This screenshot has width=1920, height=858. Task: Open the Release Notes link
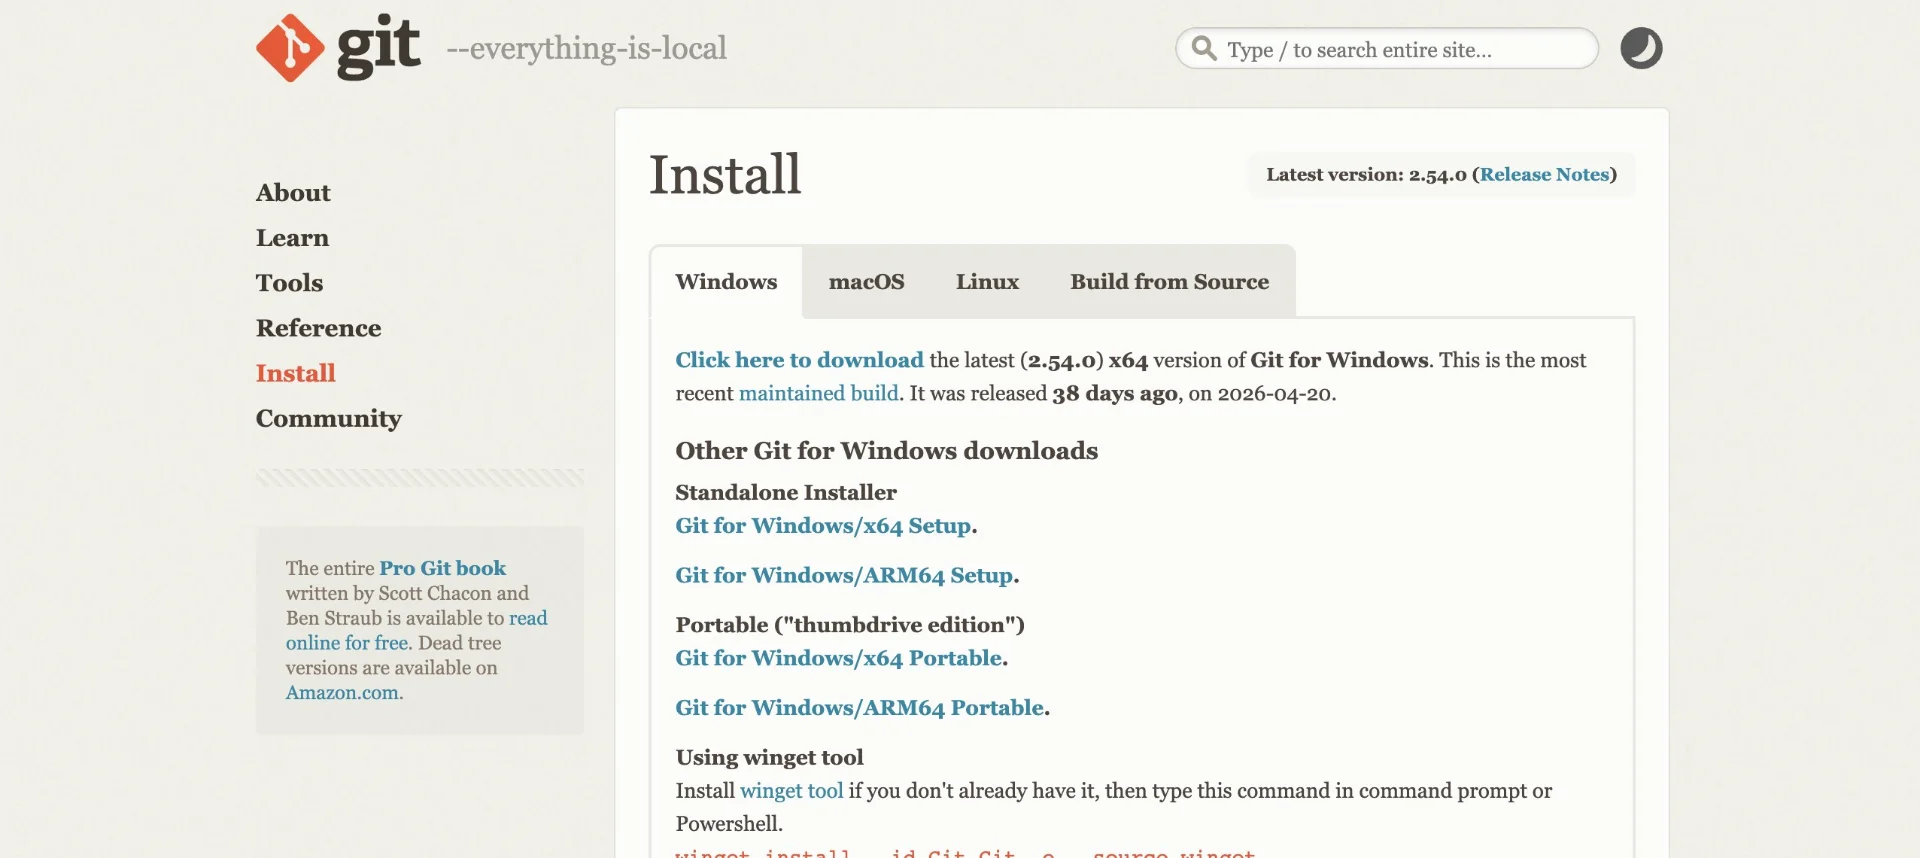click(1544, 174)
